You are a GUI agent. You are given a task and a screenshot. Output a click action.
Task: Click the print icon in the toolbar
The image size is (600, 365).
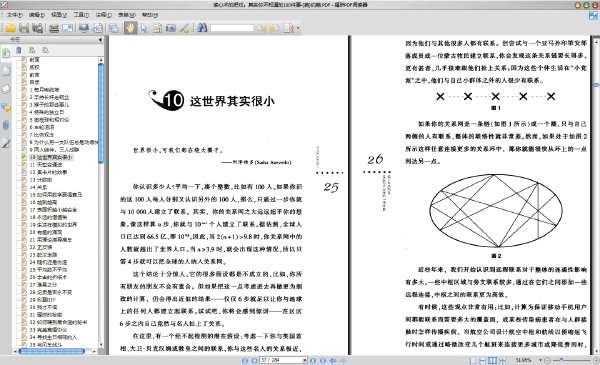(54, 28)
